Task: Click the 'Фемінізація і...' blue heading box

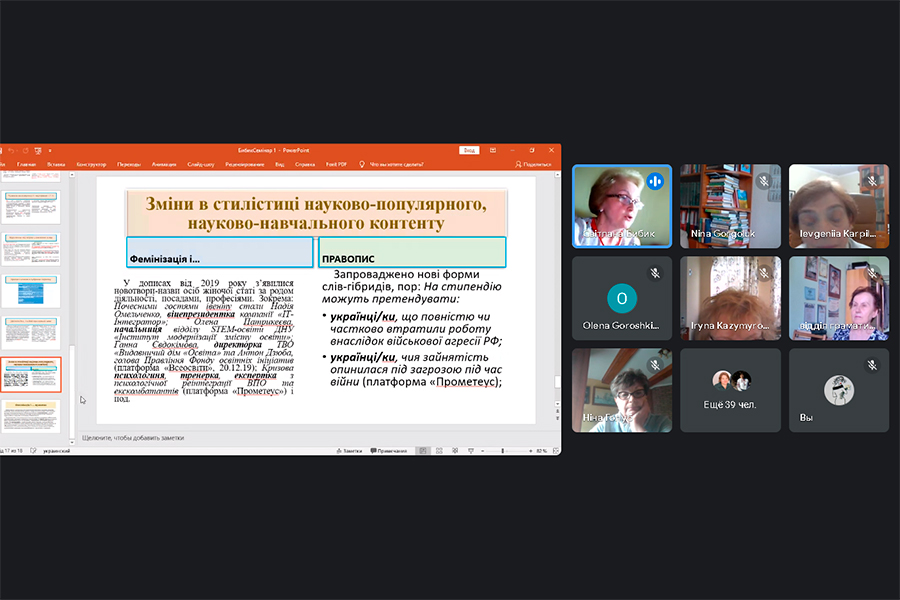Action: click(x=220, y=252)
